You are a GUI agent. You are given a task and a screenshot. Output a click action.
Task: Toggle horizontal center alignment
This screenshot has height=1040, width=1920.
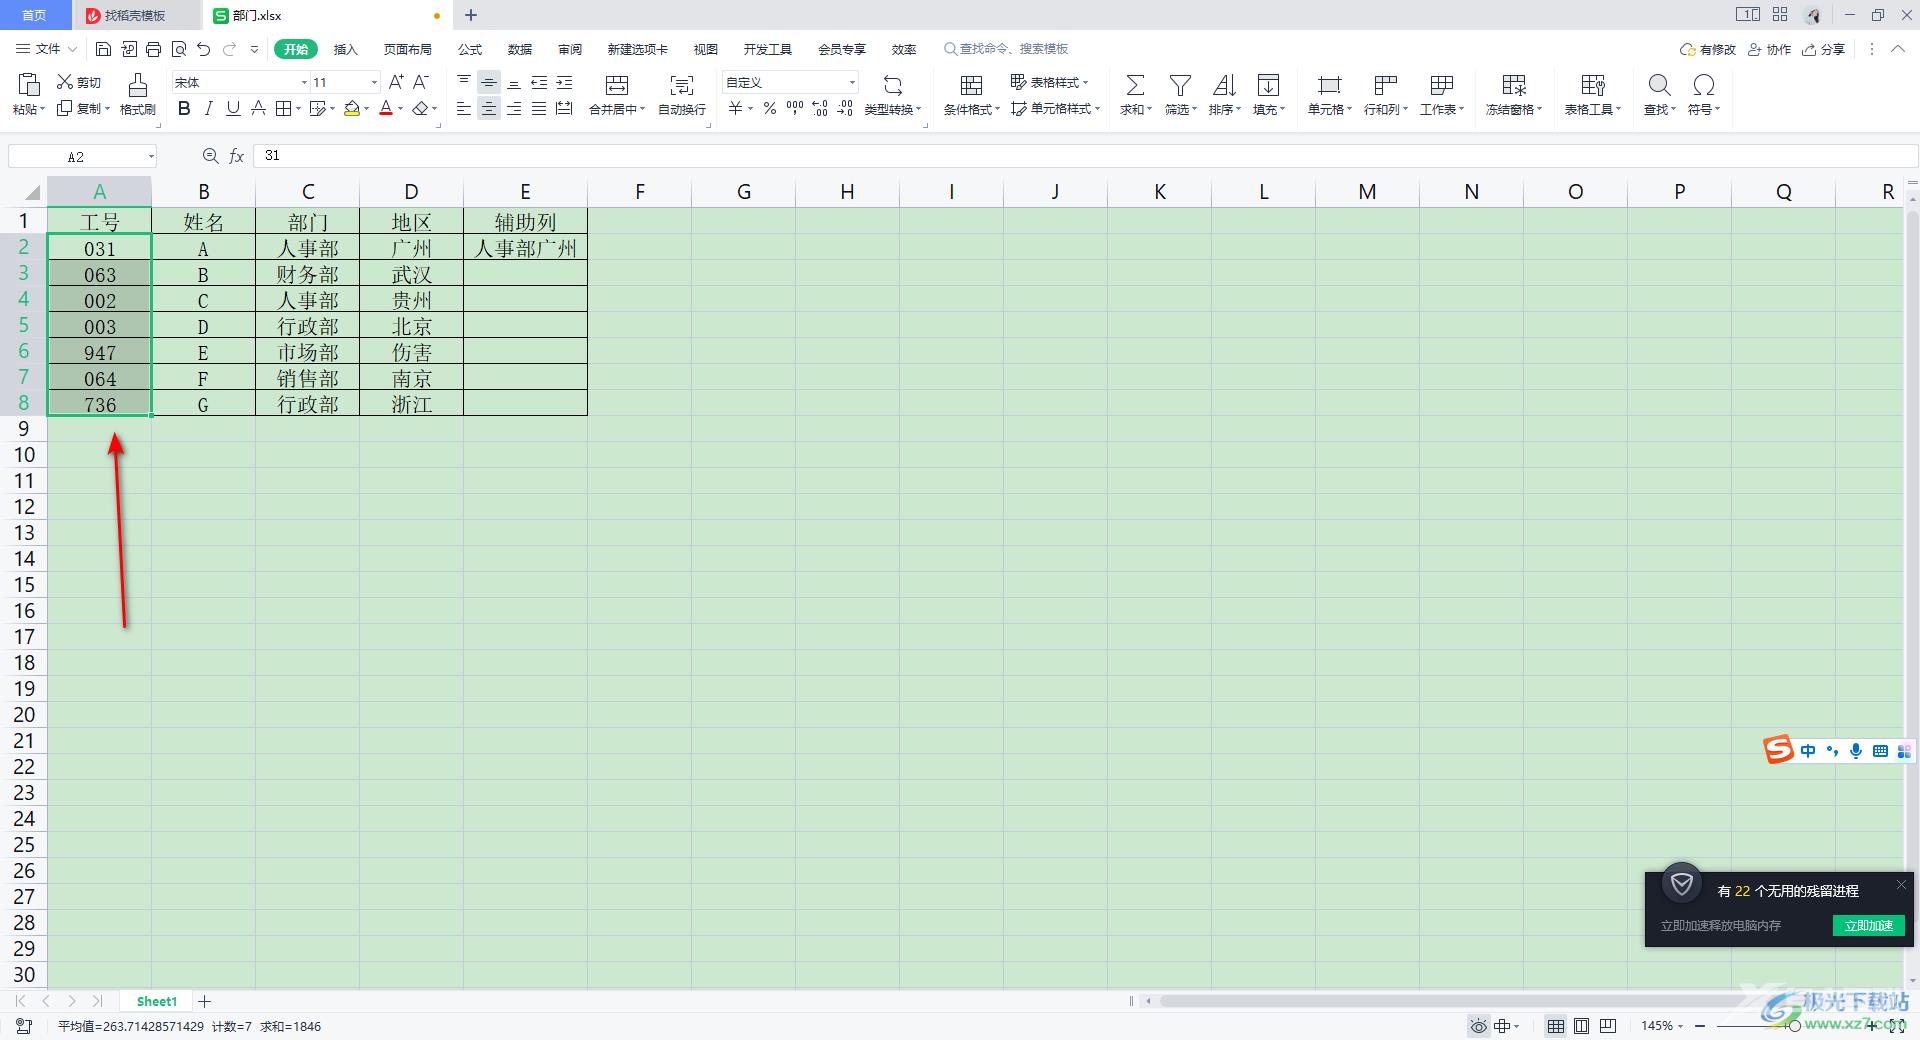pos(489,109)
